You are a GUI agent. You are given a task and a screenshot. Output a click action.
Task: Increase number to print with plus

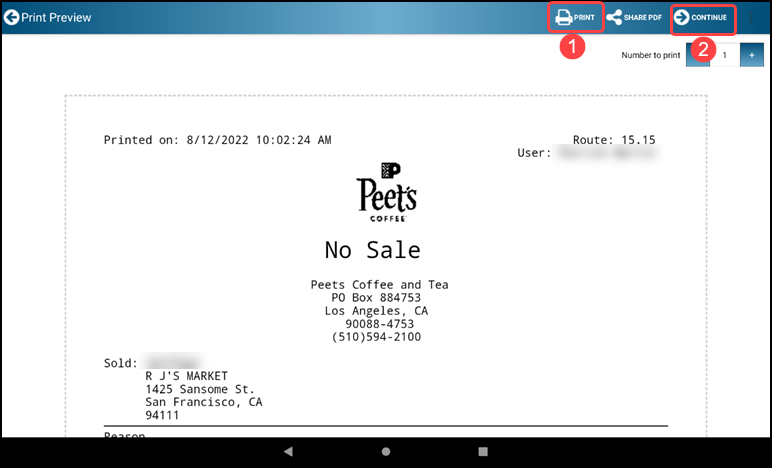pyautogui.click(x=751, y=55)
